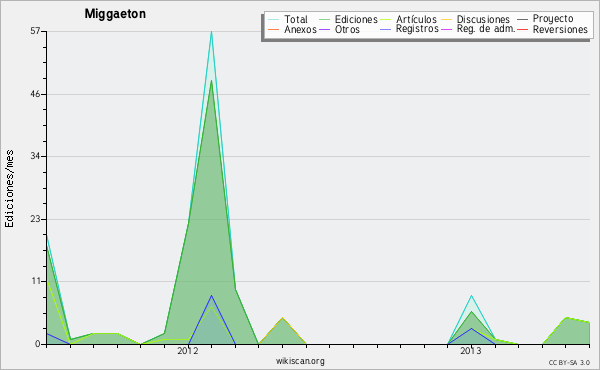Click the Reg. de adm. legend label
This screenshot has height=370, width=600.
(486, 29)
